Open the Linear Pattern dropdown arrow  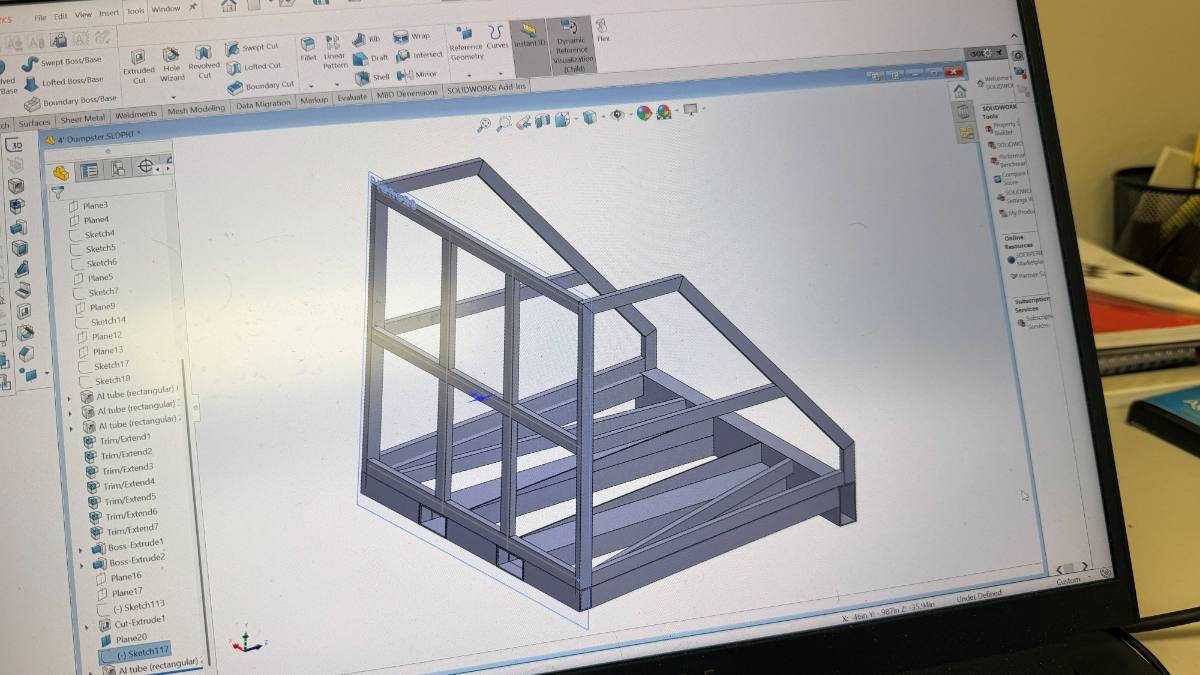pos(338,84)
